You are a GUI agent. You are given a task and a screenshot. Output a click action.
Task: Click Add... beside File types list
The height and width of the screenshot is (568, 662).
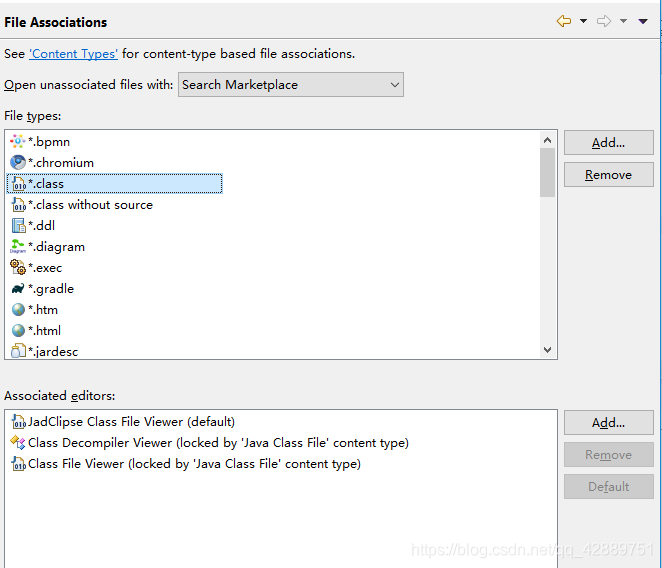[608, 143]
